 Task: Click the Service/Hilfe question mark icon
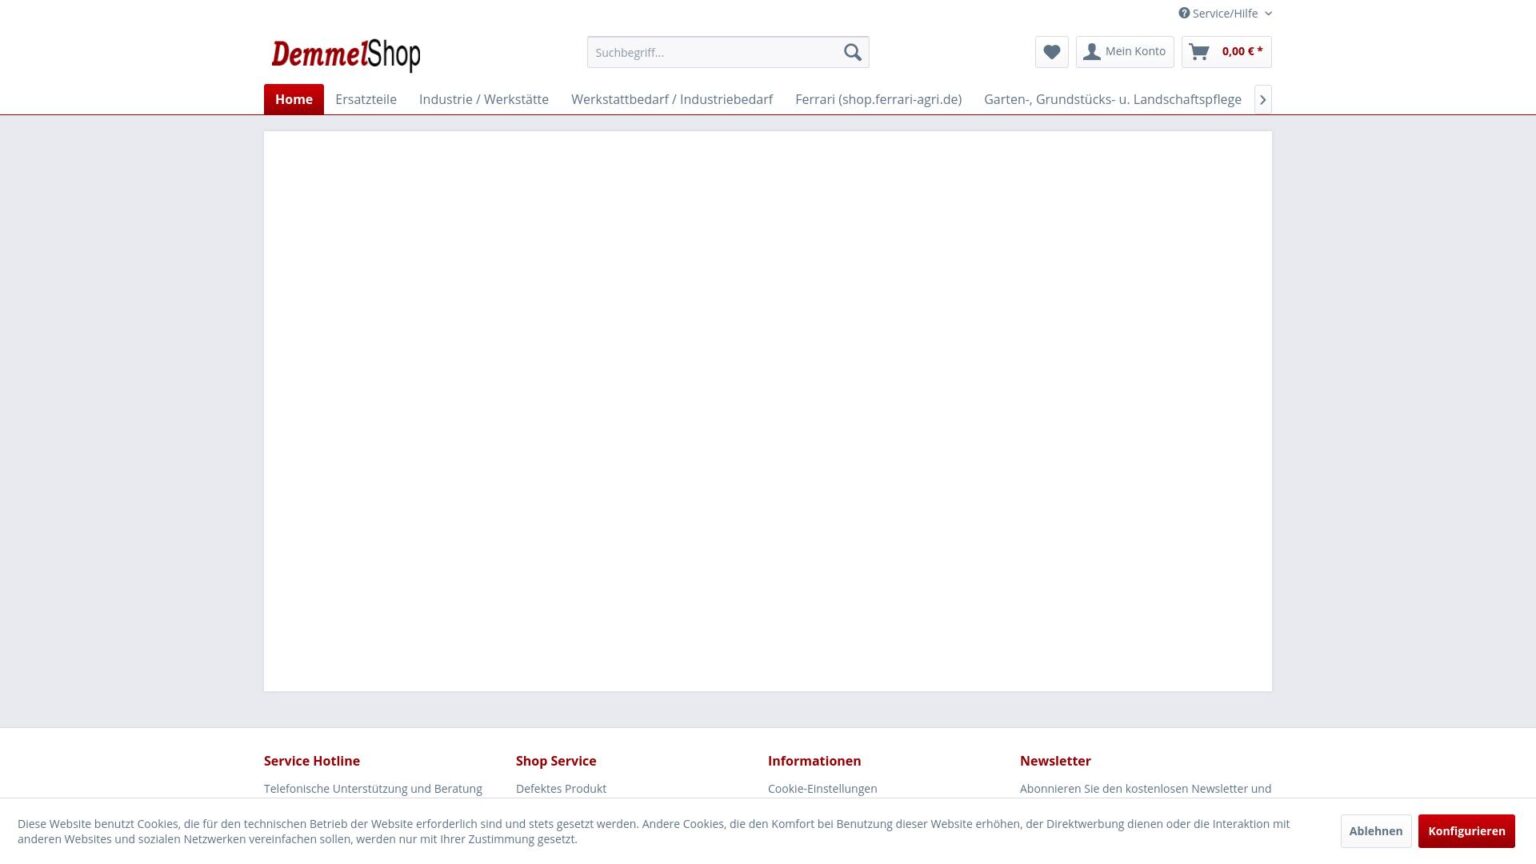coord(1184,14)
